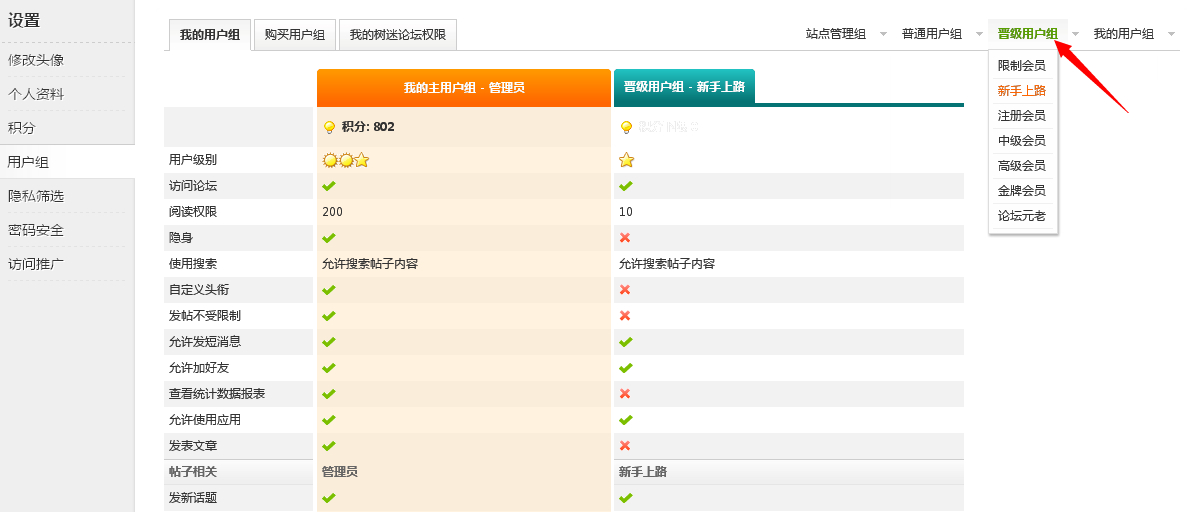Viewport: 1187px width, 512px height.
Task: Select 新手上路 from the dropdown list
Action: [1022, 91]
